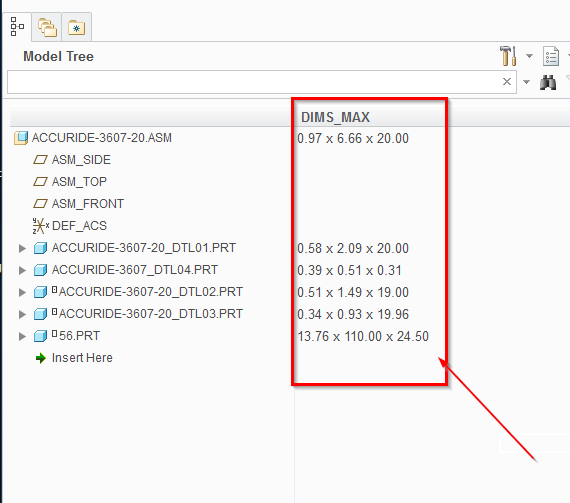Click dimension value 0.34 x 0.93 x 19.96
The width and height of the screenshot is (570, 503).
tap(353, 314)
